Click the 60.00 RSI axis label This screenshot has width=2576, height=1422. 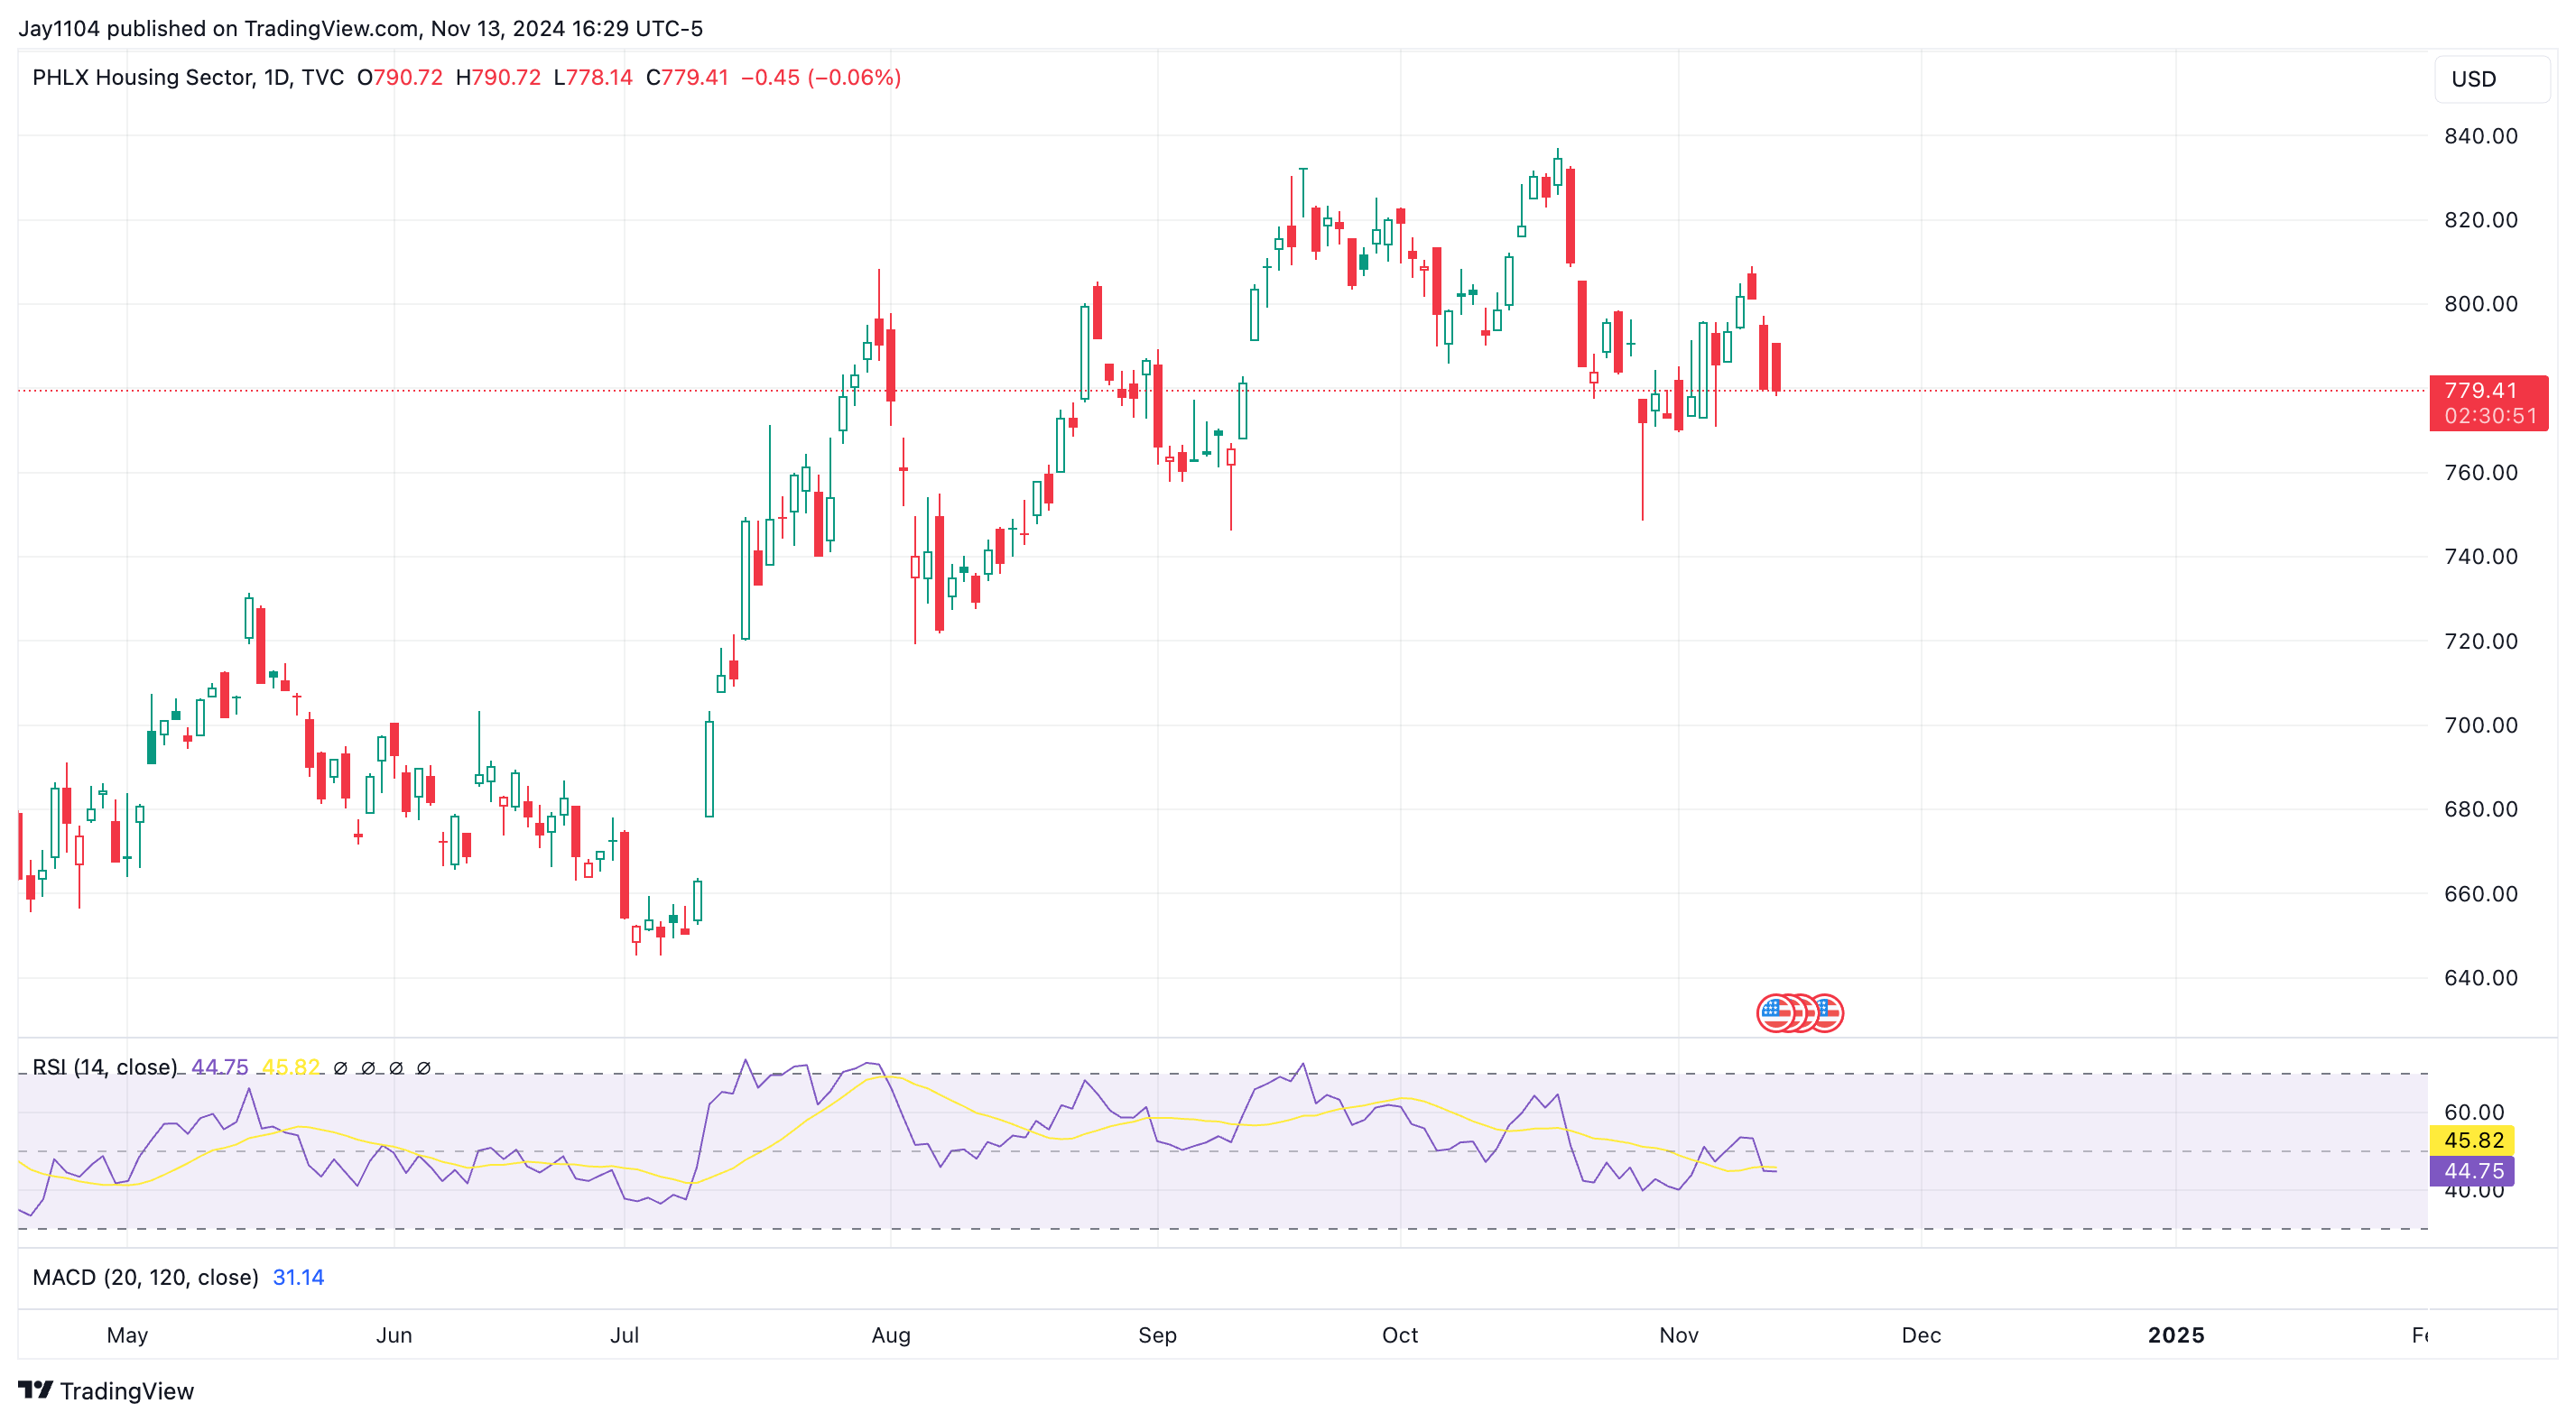pos(2474,1112)
